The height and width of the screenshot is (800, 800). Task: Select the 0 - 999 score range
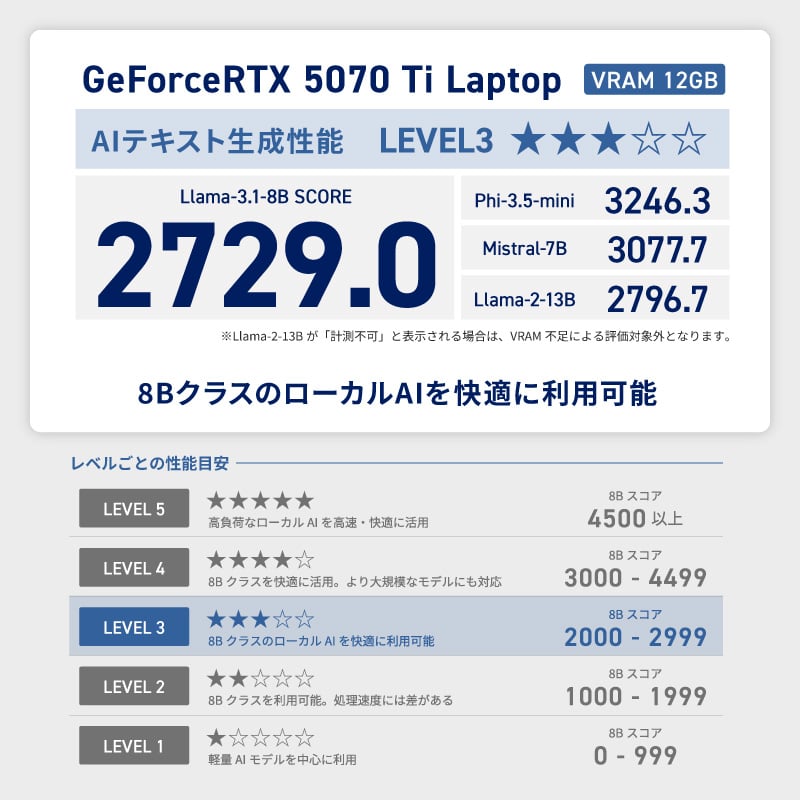coord(635,756)
